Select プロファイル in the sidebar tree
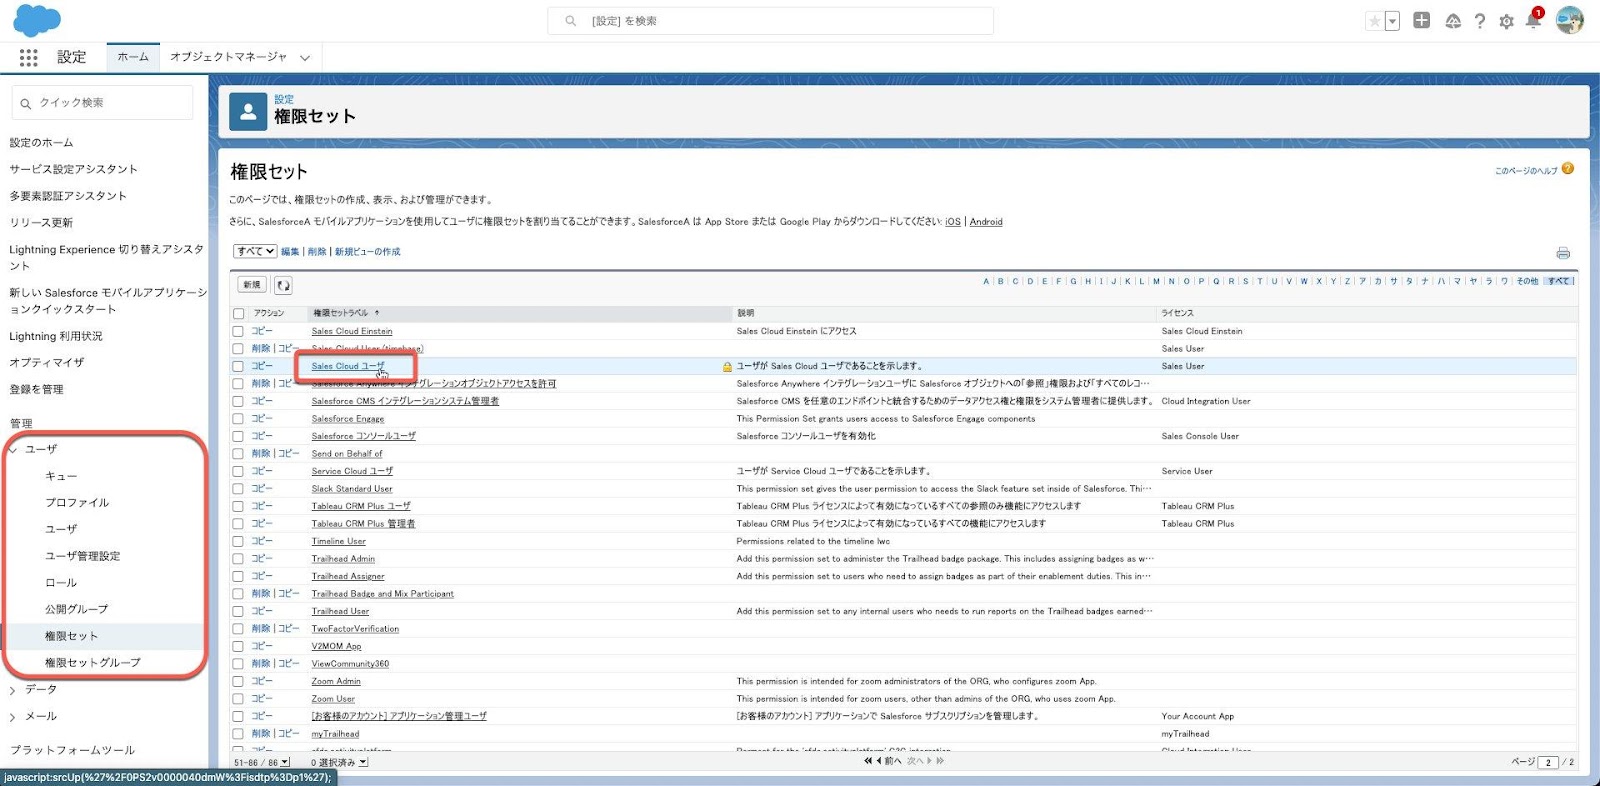Screen dimensions: 1600x786 77,503
